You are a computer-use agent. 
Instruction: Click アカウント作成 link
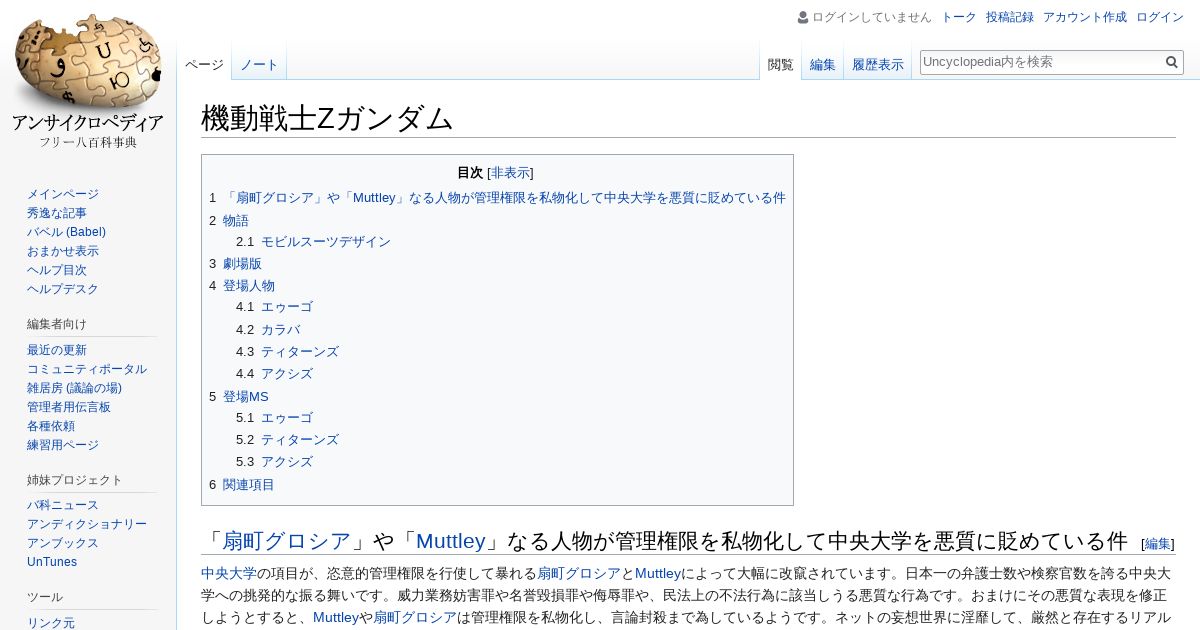coord(1084,17)
